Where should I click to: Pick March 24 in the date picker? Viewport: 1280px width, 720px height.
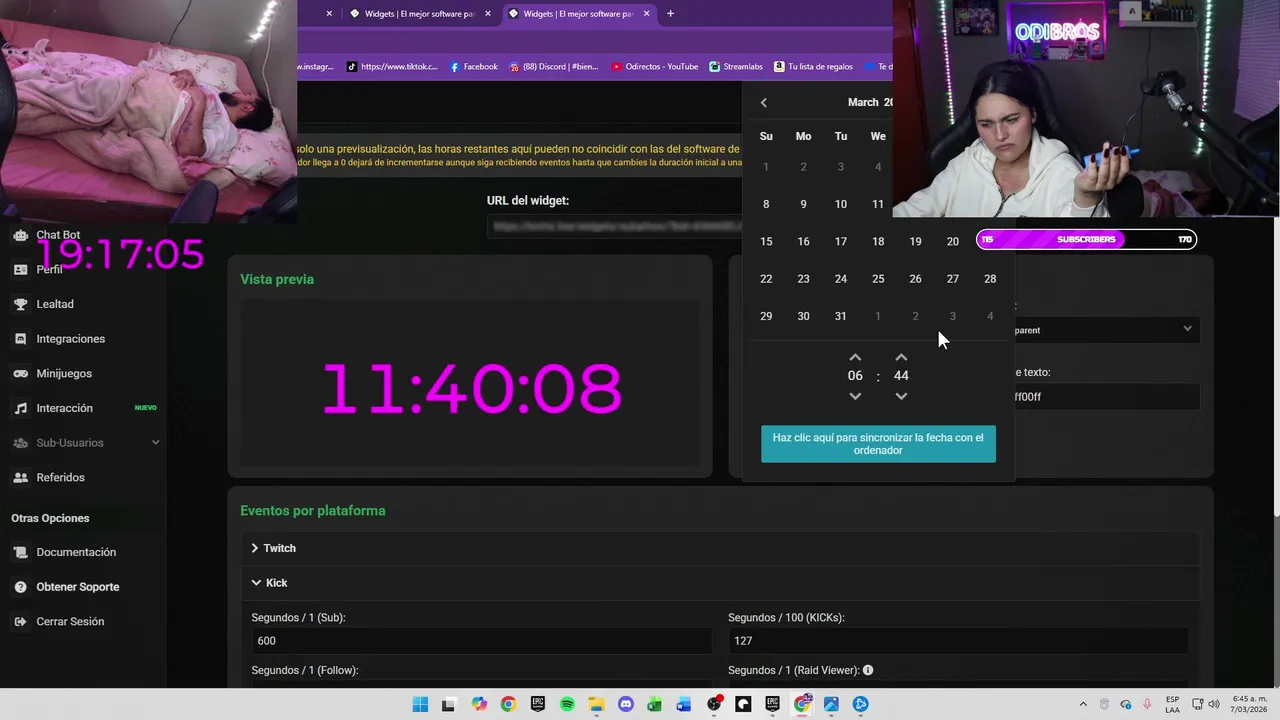tap(841, 279)
